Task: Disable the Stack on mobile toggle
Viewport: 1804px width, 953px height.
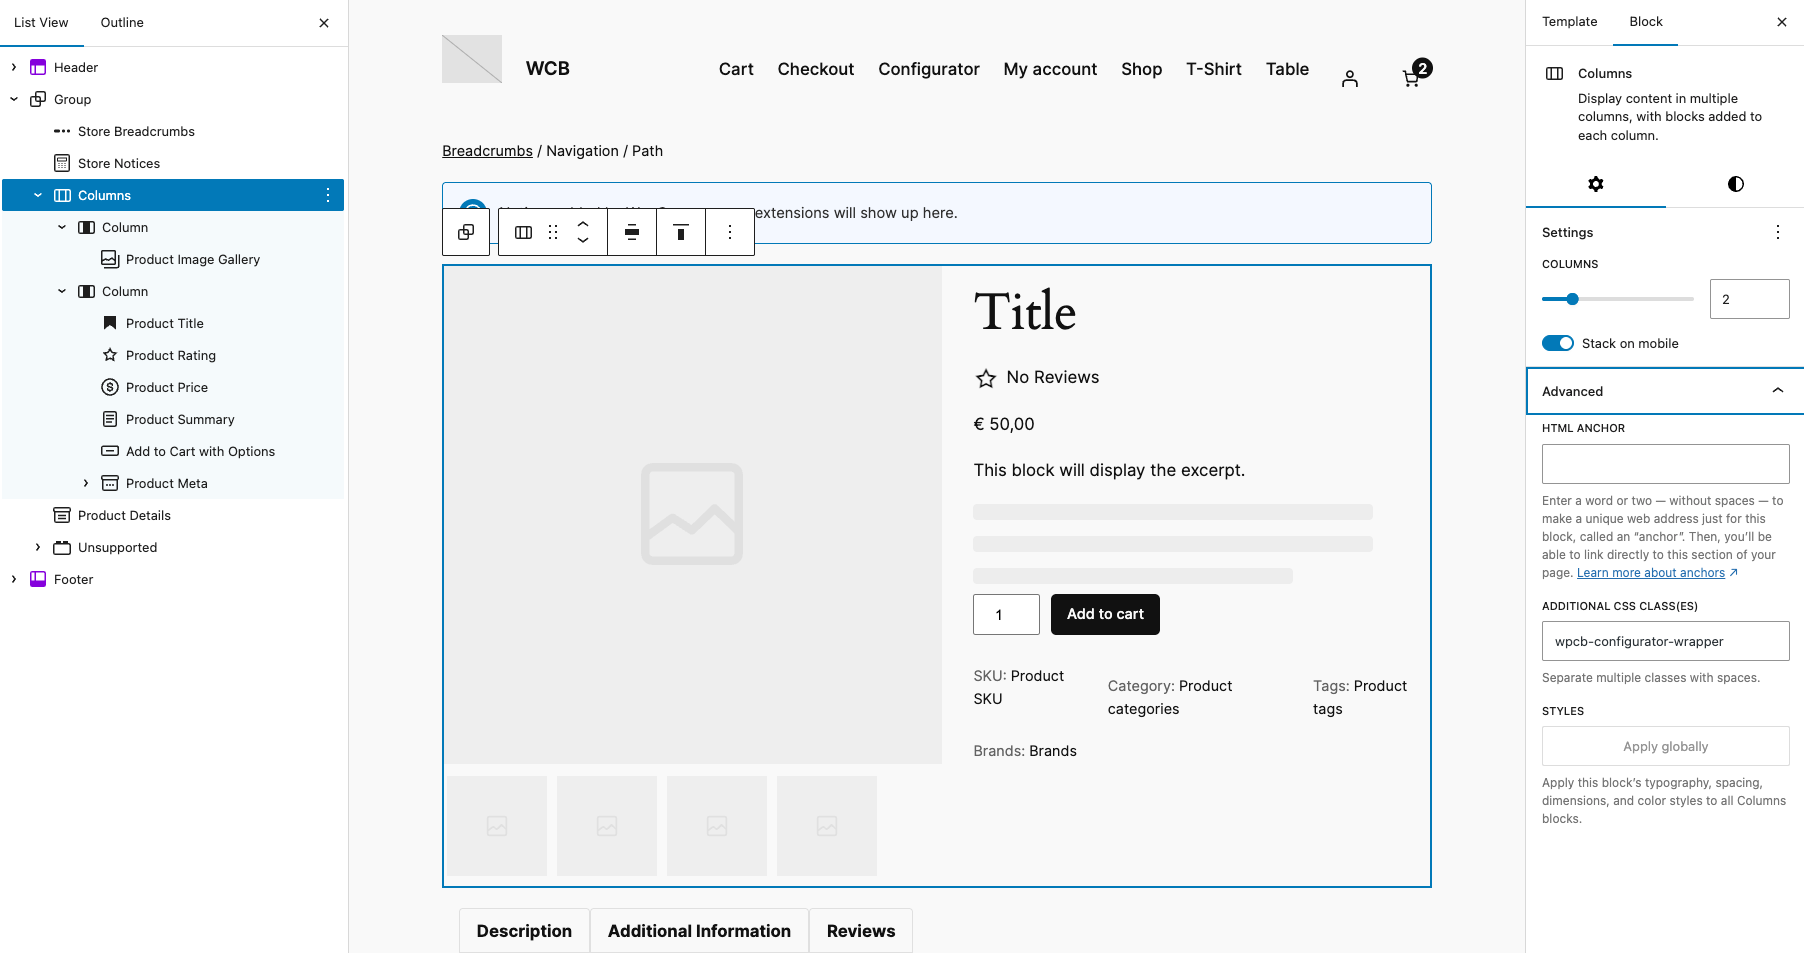Action: 1557,343
